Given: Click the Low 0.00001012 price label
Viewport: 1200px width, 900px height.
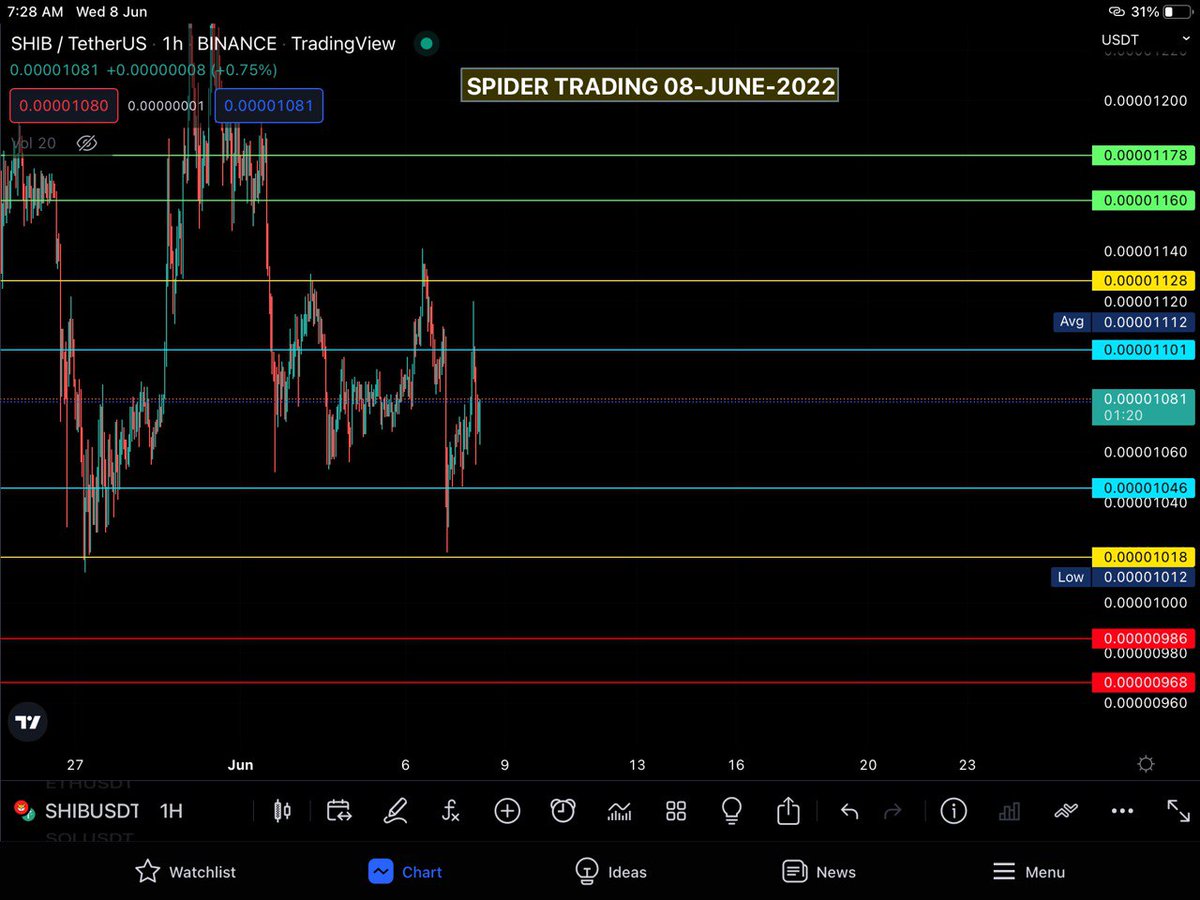Looking at the screenshot, I should click(1123, 577).
